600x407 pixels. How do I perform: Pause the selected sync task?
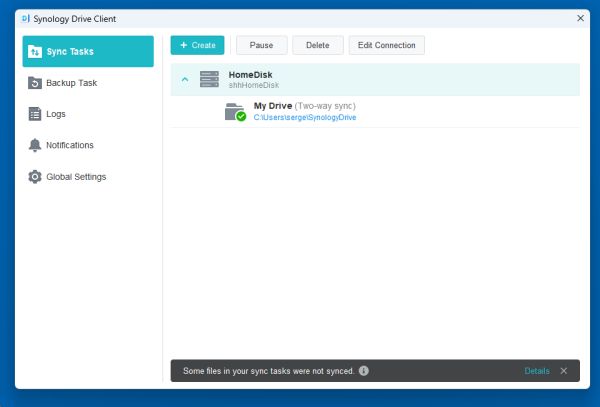point(261,45)
